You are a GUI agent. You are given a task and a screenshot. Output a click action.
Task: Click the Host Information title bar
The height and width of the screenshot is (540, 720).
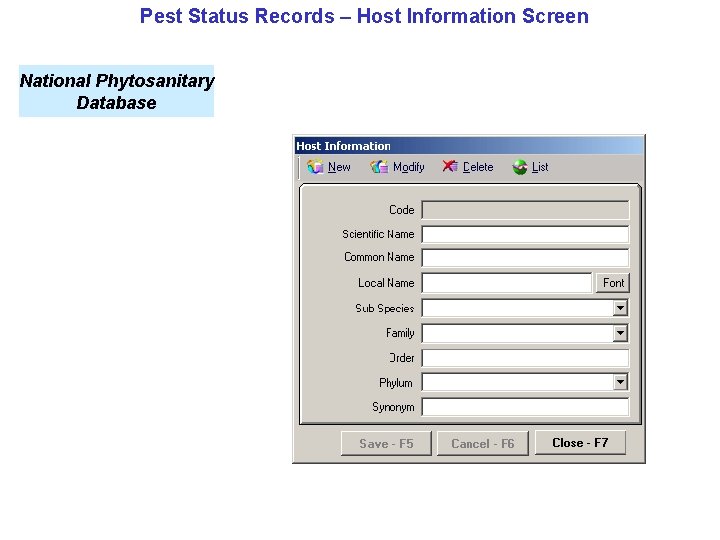[469, 146]
